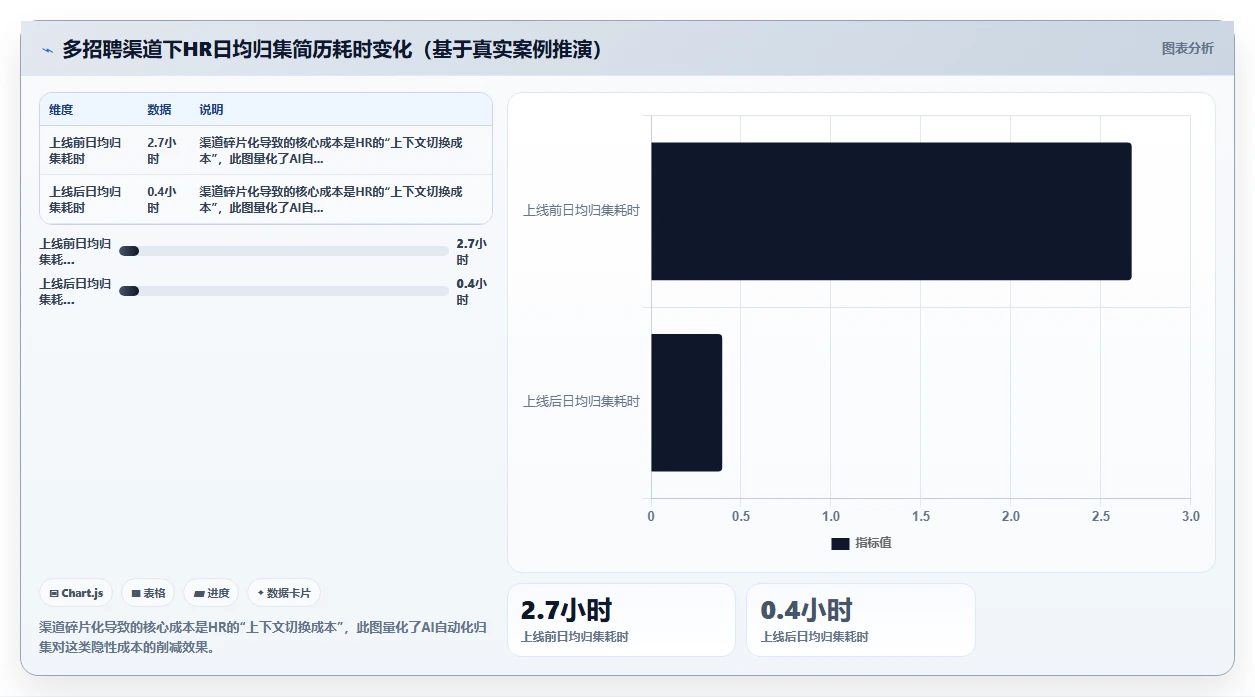Screen dimensions: 1255x697
Task: Click the 维度 column header
Action: click(61, 110)
